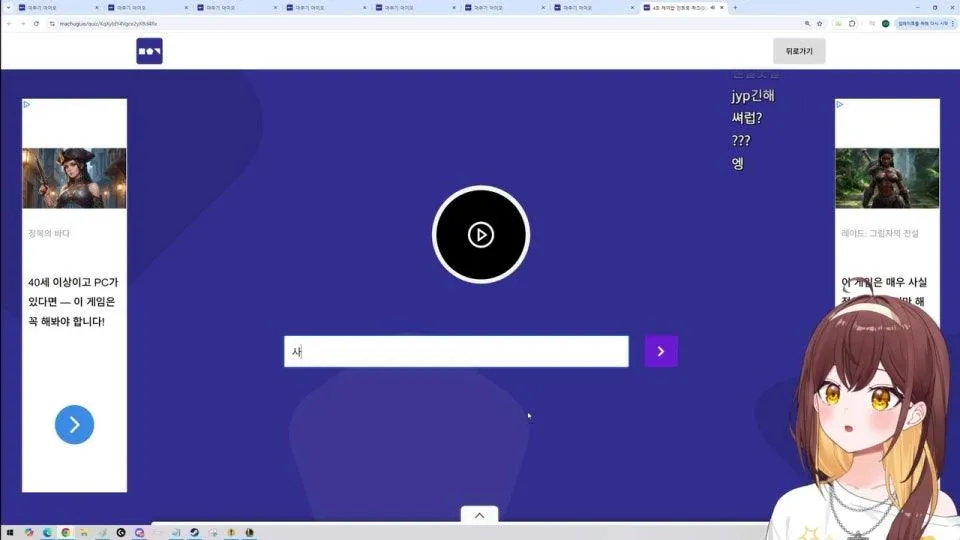Screen dimensions: 960x540
Task: Close the active 4초 케이팝 quiz tab
Action: point(722,7)
